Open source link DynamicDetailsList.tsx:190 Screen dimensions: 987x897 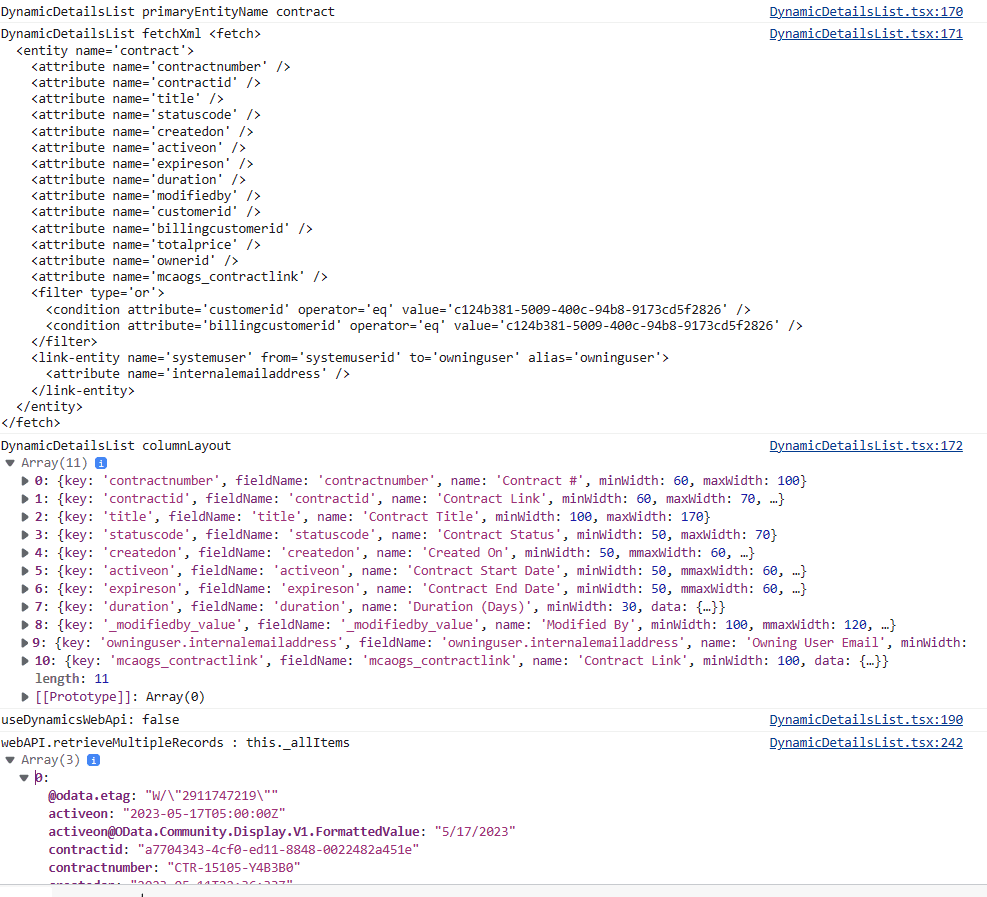point(866,719)
